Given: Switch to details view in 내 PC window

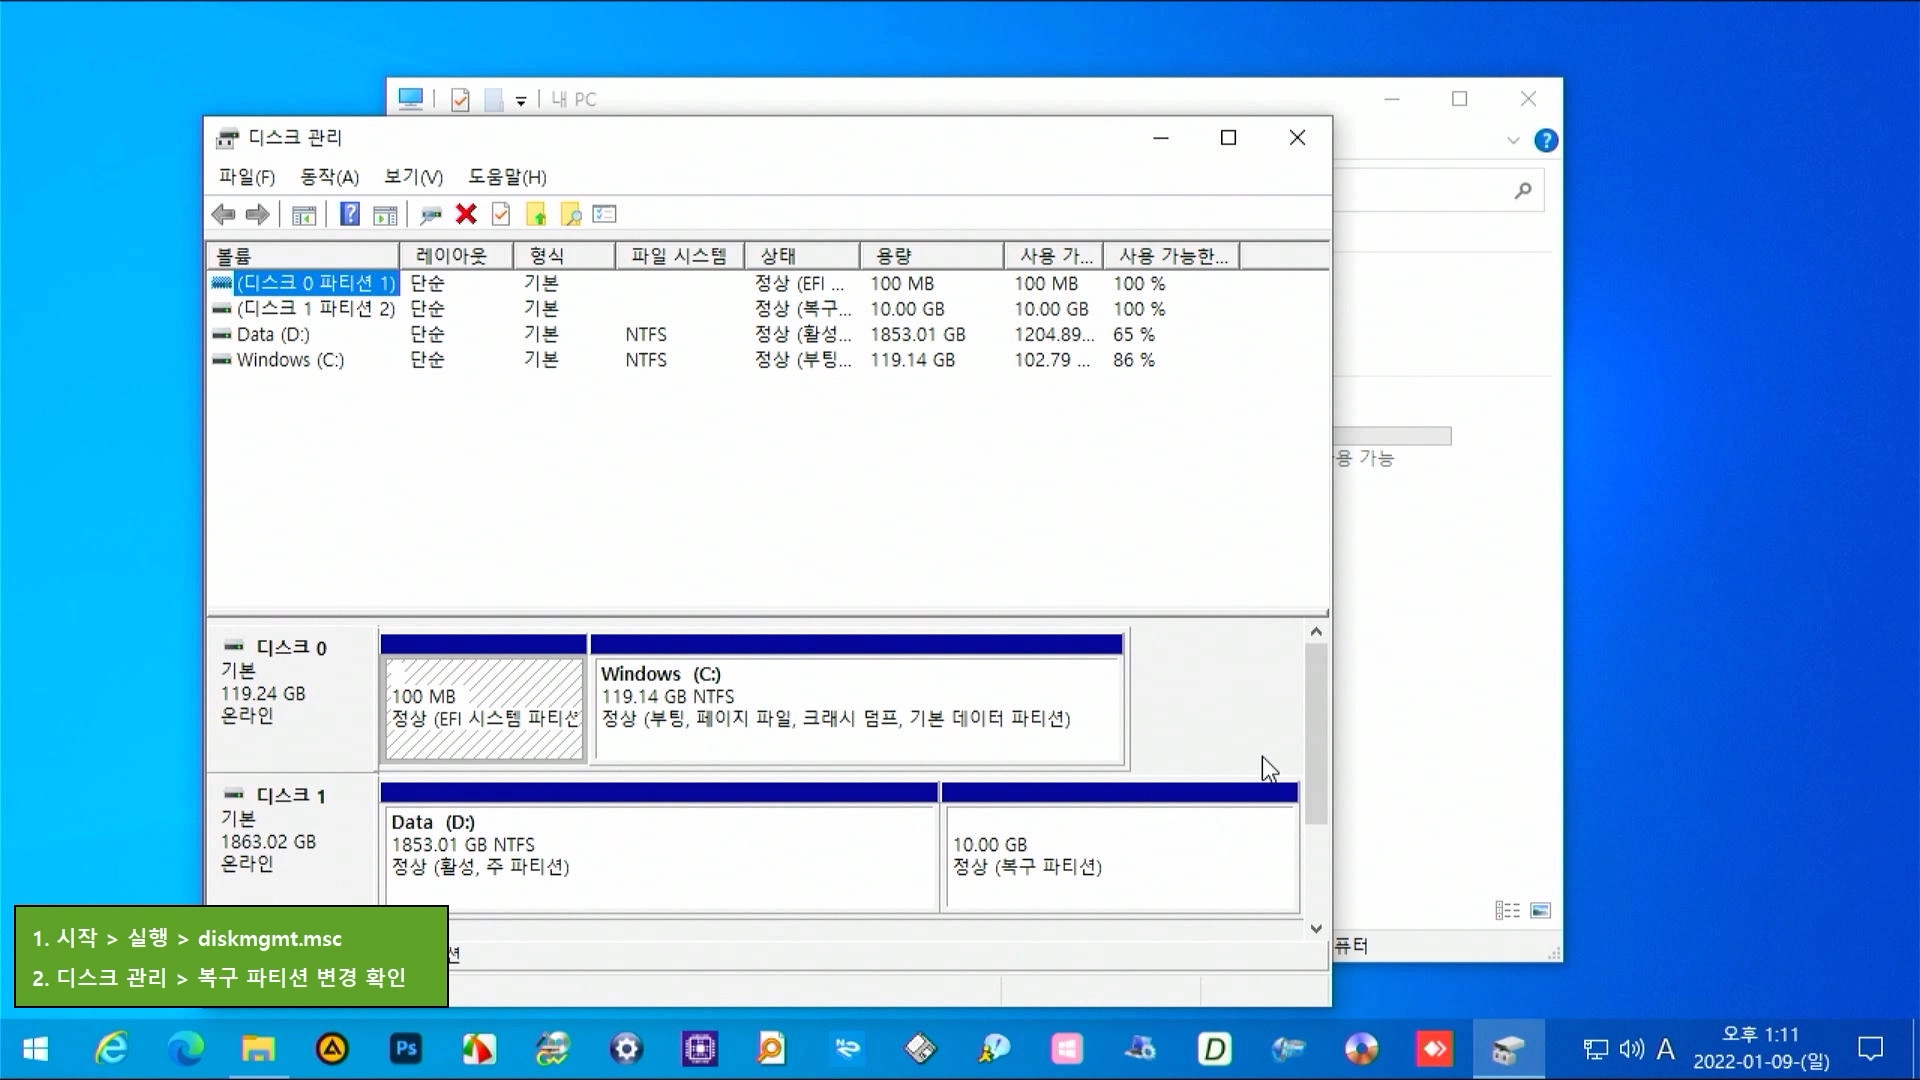Looking at the screenshot, I should point(1507,911).
